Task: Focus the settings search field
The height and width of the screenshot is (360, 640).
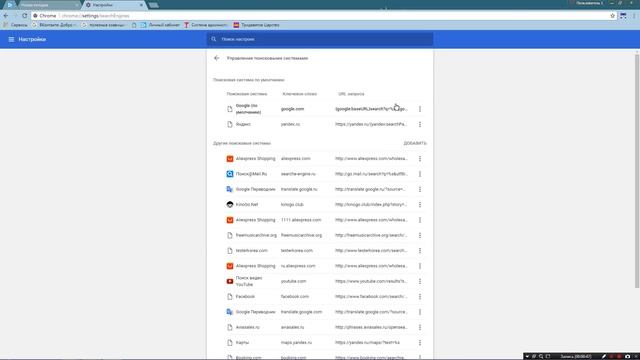Action: click(x=320, y=39)
